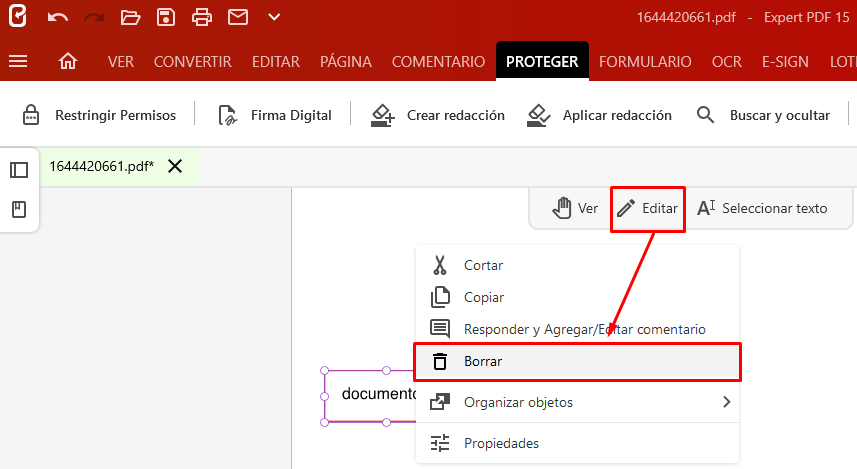Toggle the side panel icon

19,170
